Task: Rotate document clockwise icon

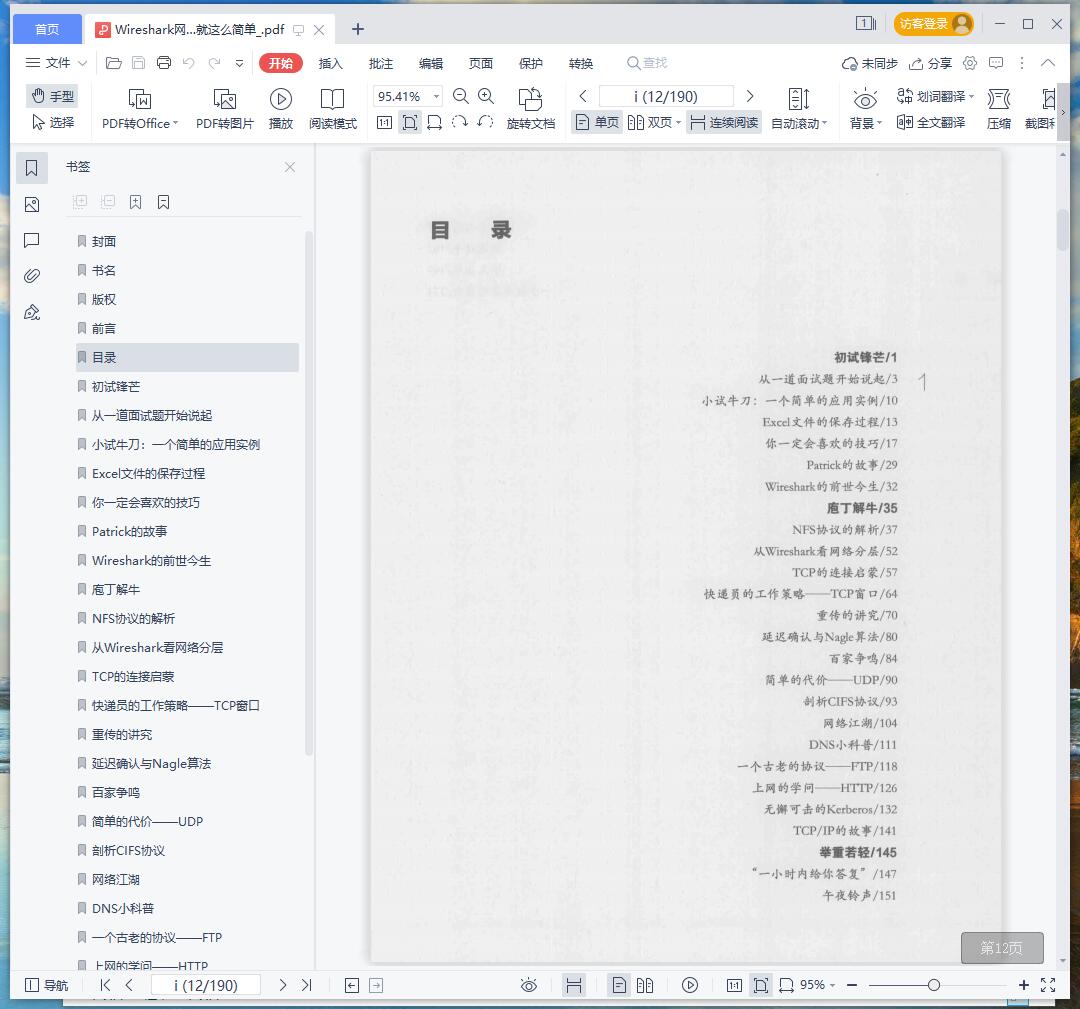Action: pos(459,123)
